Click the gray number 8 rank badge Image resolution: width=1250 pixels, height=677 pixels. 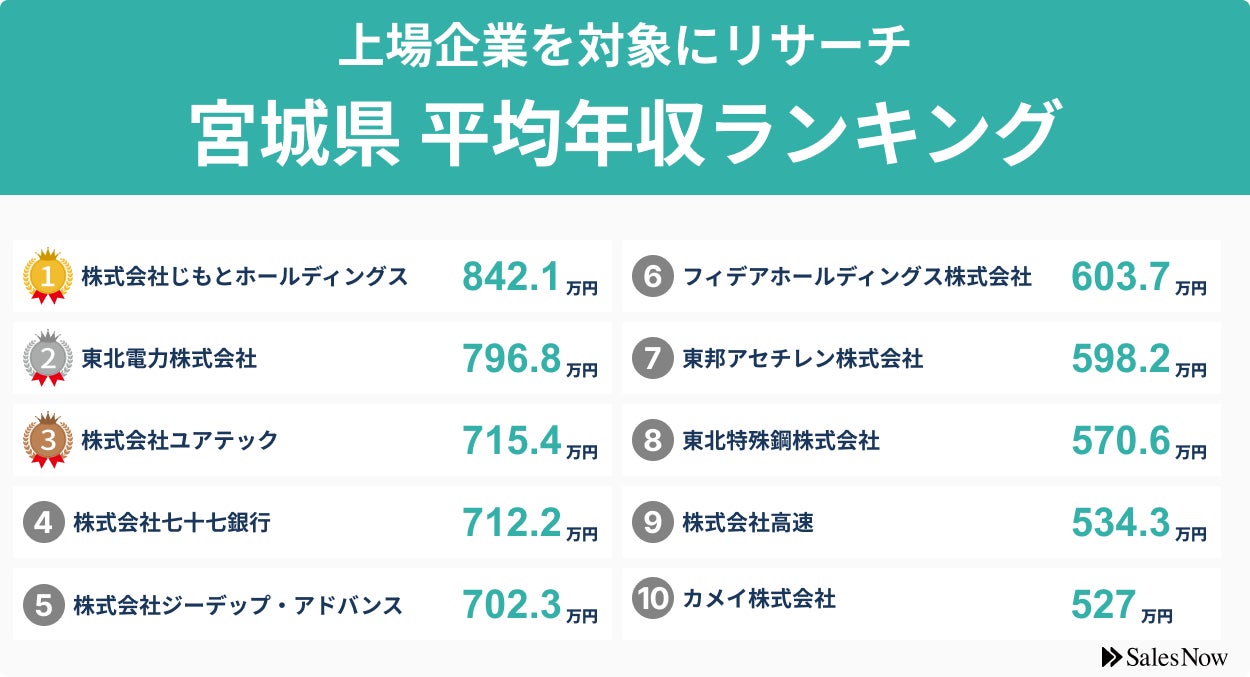653,441
